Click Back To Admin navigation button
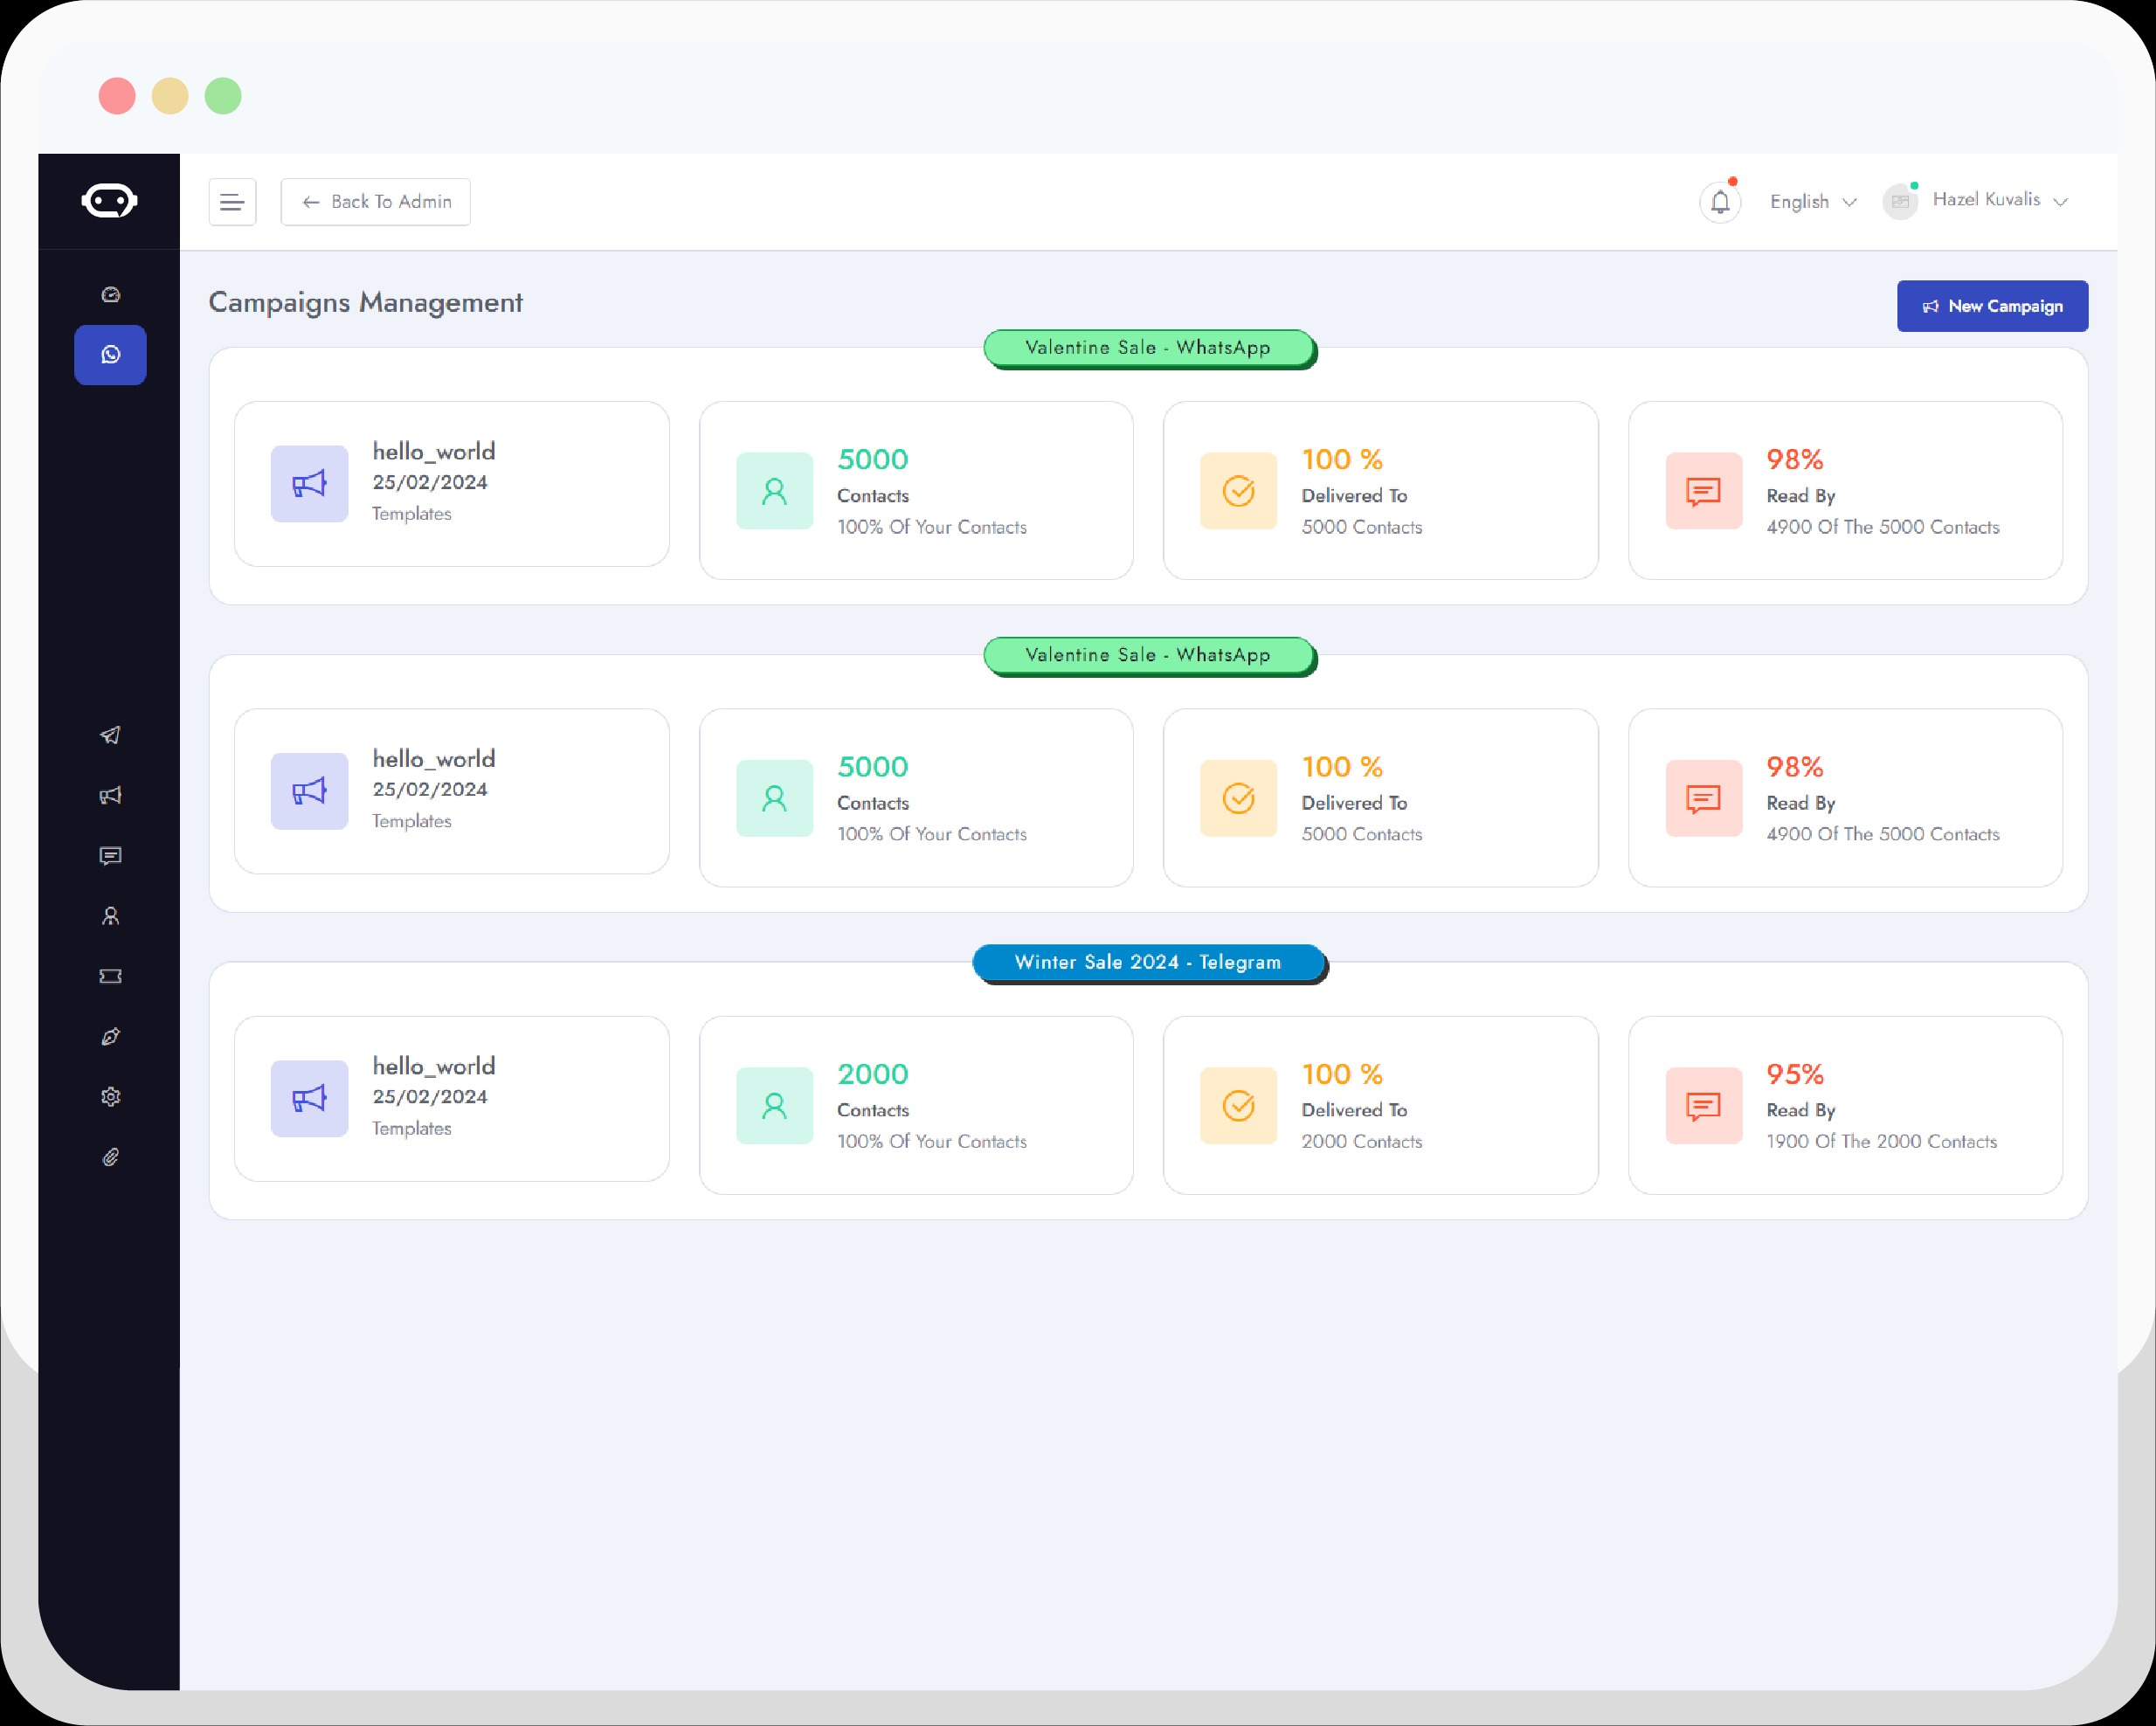Viewport: 2156px width, 1726px height. pos(377,199)
